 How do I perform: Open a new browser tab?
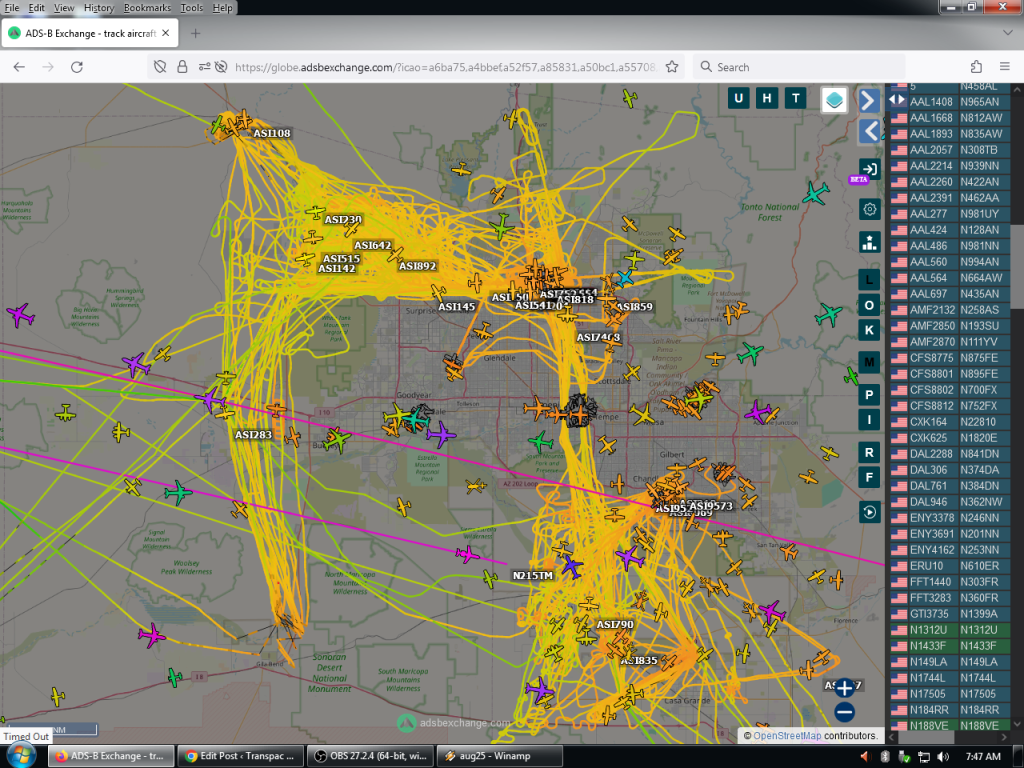195,33
